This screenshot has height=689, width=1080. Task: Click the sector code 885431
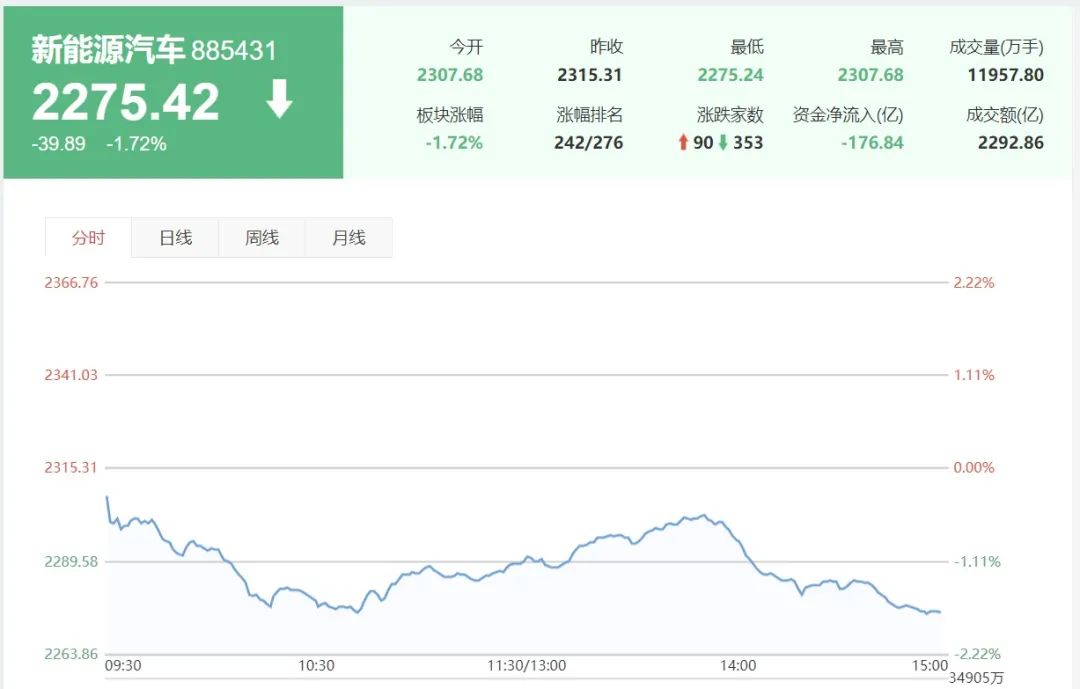[233, 51]
